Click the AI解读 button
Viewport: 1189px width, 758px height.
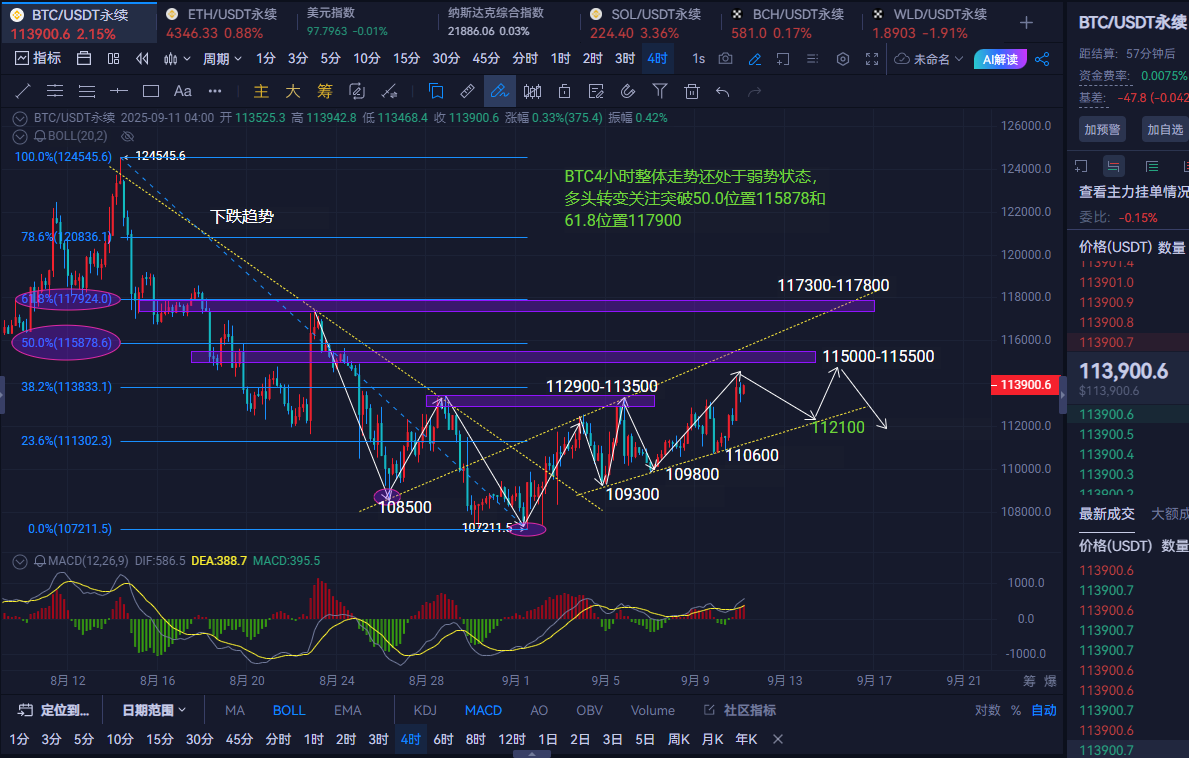[1000, 59]
